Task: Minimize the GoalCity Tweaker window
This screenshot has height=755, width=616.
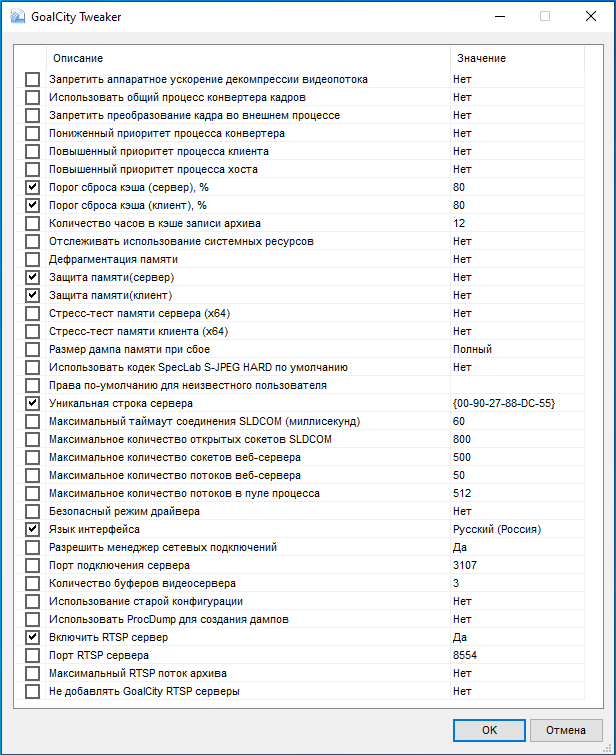Action: click(x=500, y=16)
